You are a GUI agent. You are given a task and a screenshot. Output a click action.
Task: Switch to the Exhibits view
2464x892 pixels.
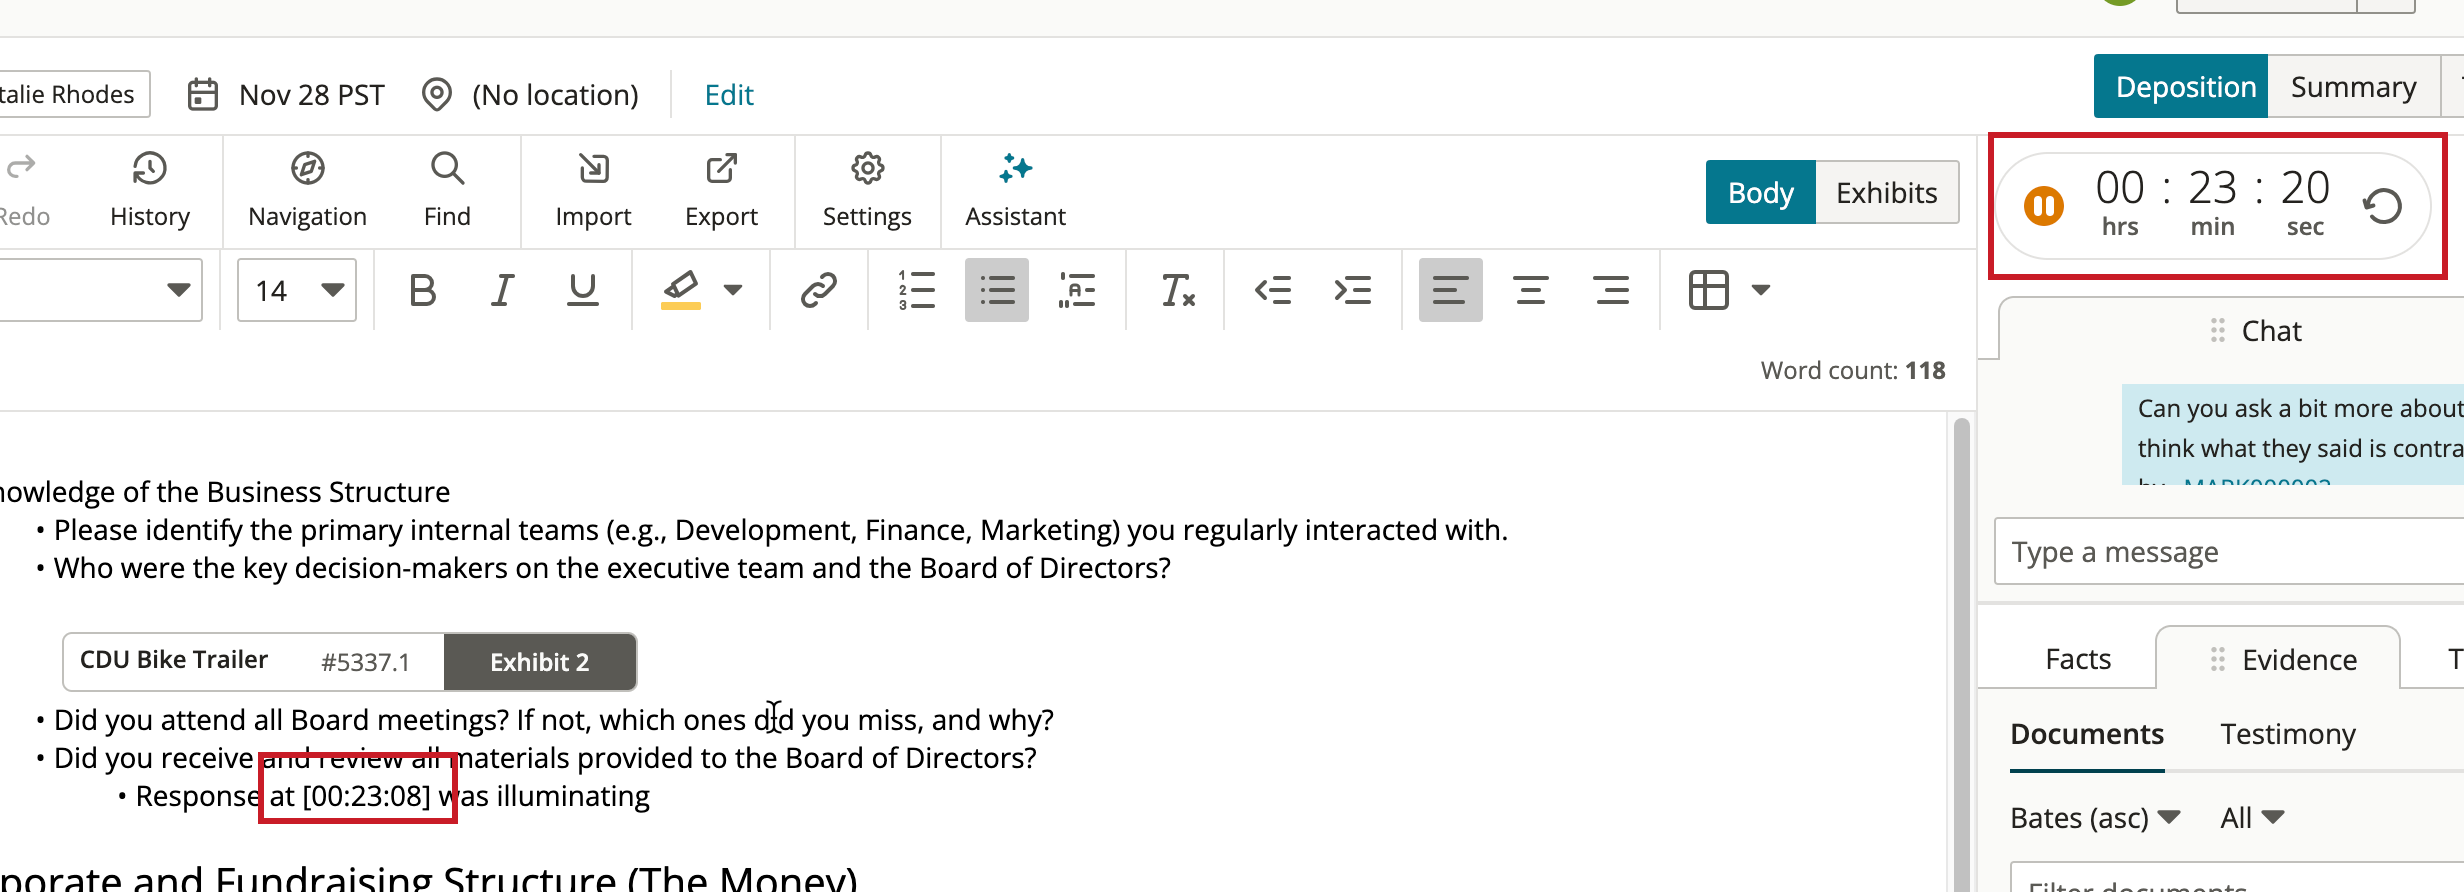(1886, 192)
